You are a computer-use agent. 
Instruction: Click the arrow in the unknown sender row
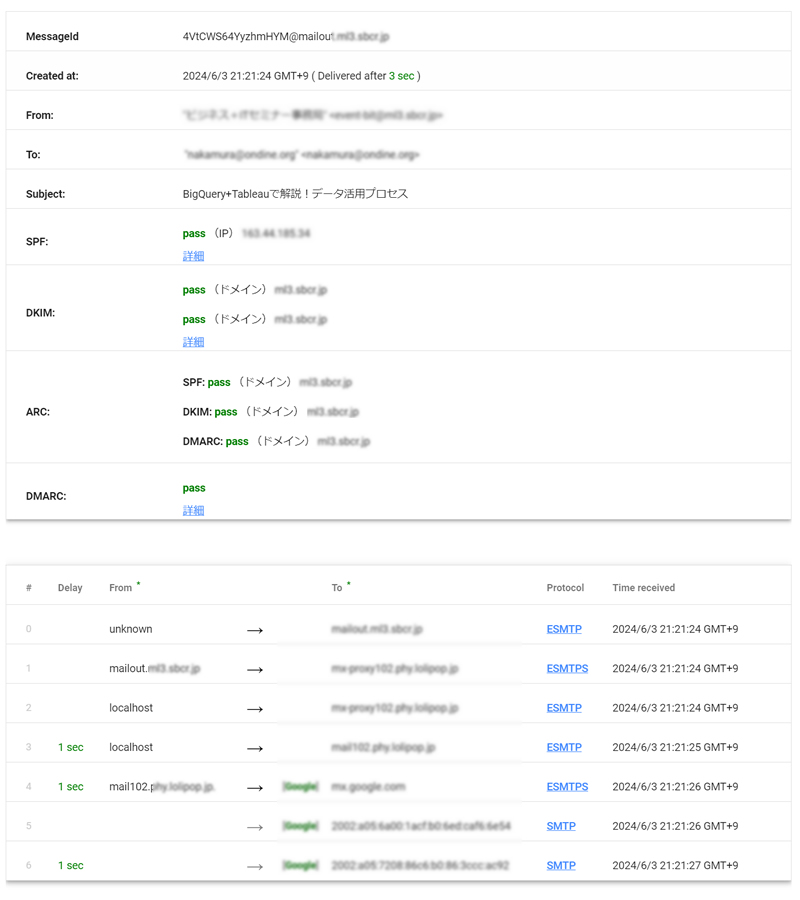pyautogui.click(x=255, y=630)
